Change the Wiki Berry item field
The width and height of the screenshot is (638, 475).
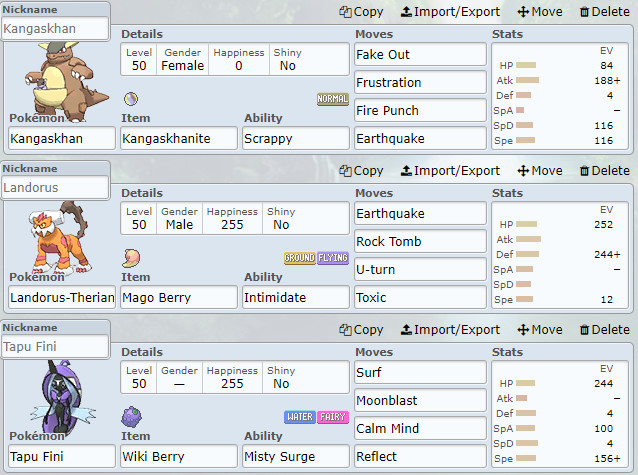coord(179,456)
